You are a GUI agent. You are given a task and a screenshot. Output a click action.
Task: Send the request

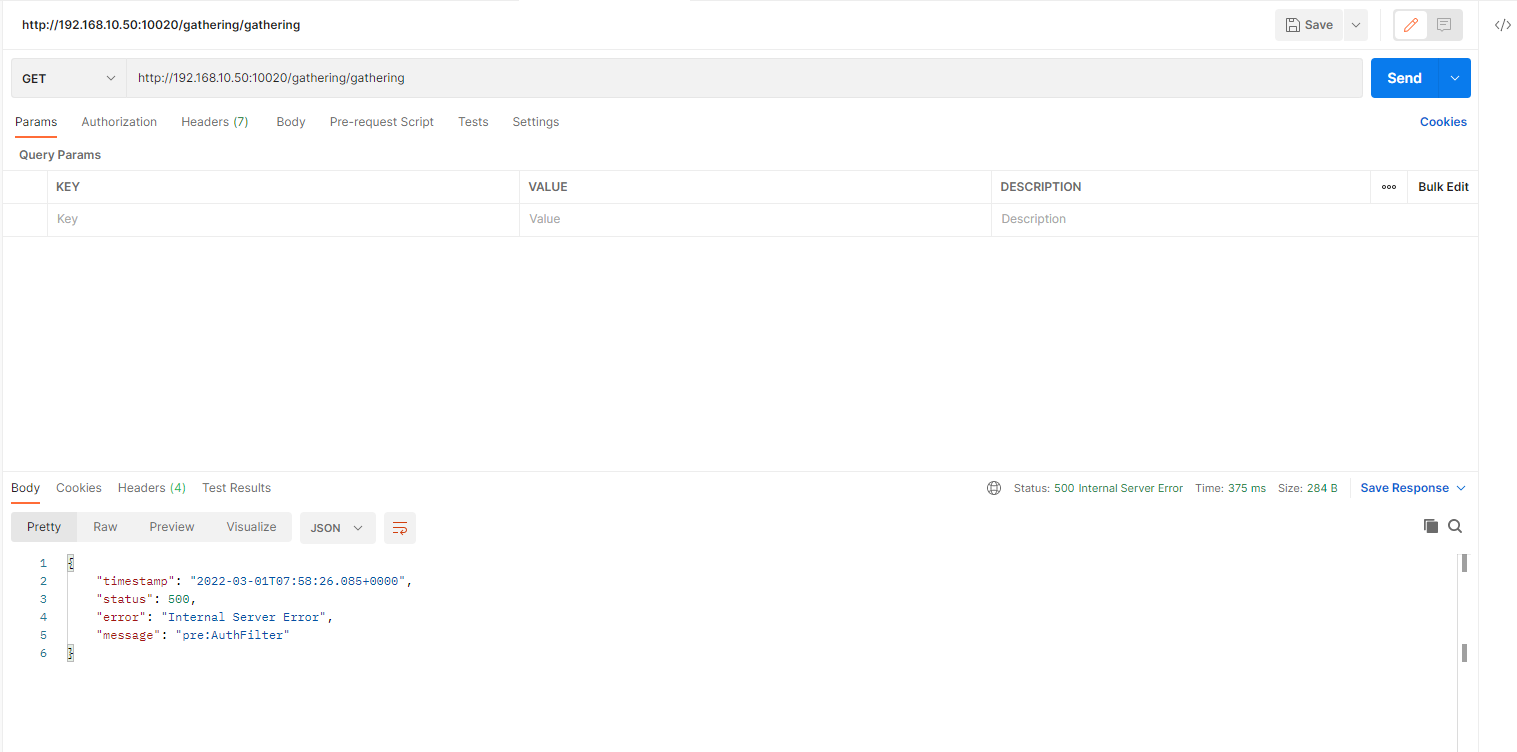1404,78
